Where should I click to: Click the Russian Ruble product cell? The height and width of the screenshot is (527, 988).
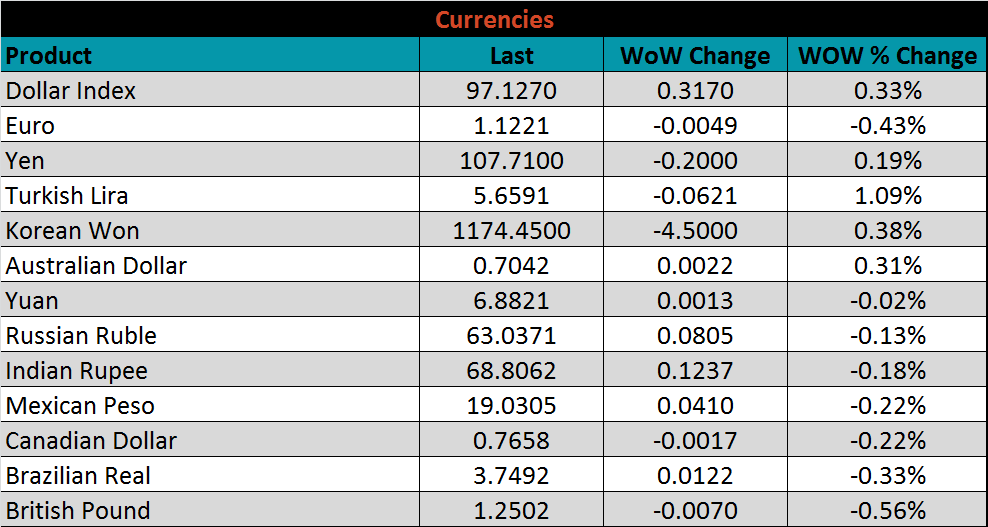[x=81, y=336]
